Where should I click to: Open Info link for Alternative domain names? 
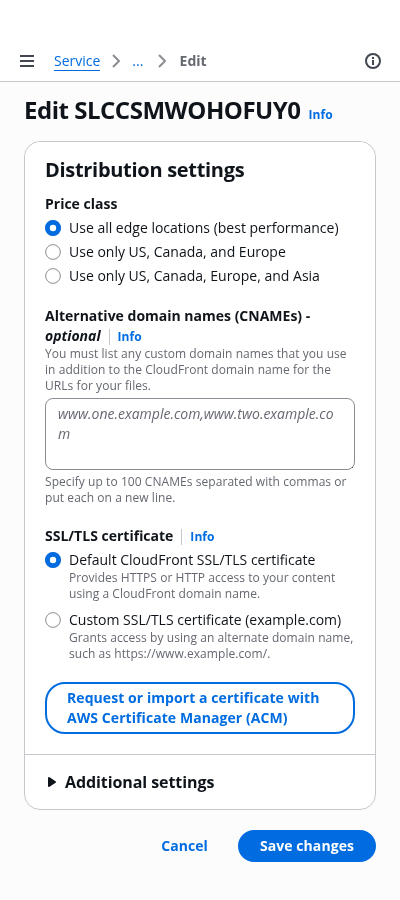(x=129, y=336)
